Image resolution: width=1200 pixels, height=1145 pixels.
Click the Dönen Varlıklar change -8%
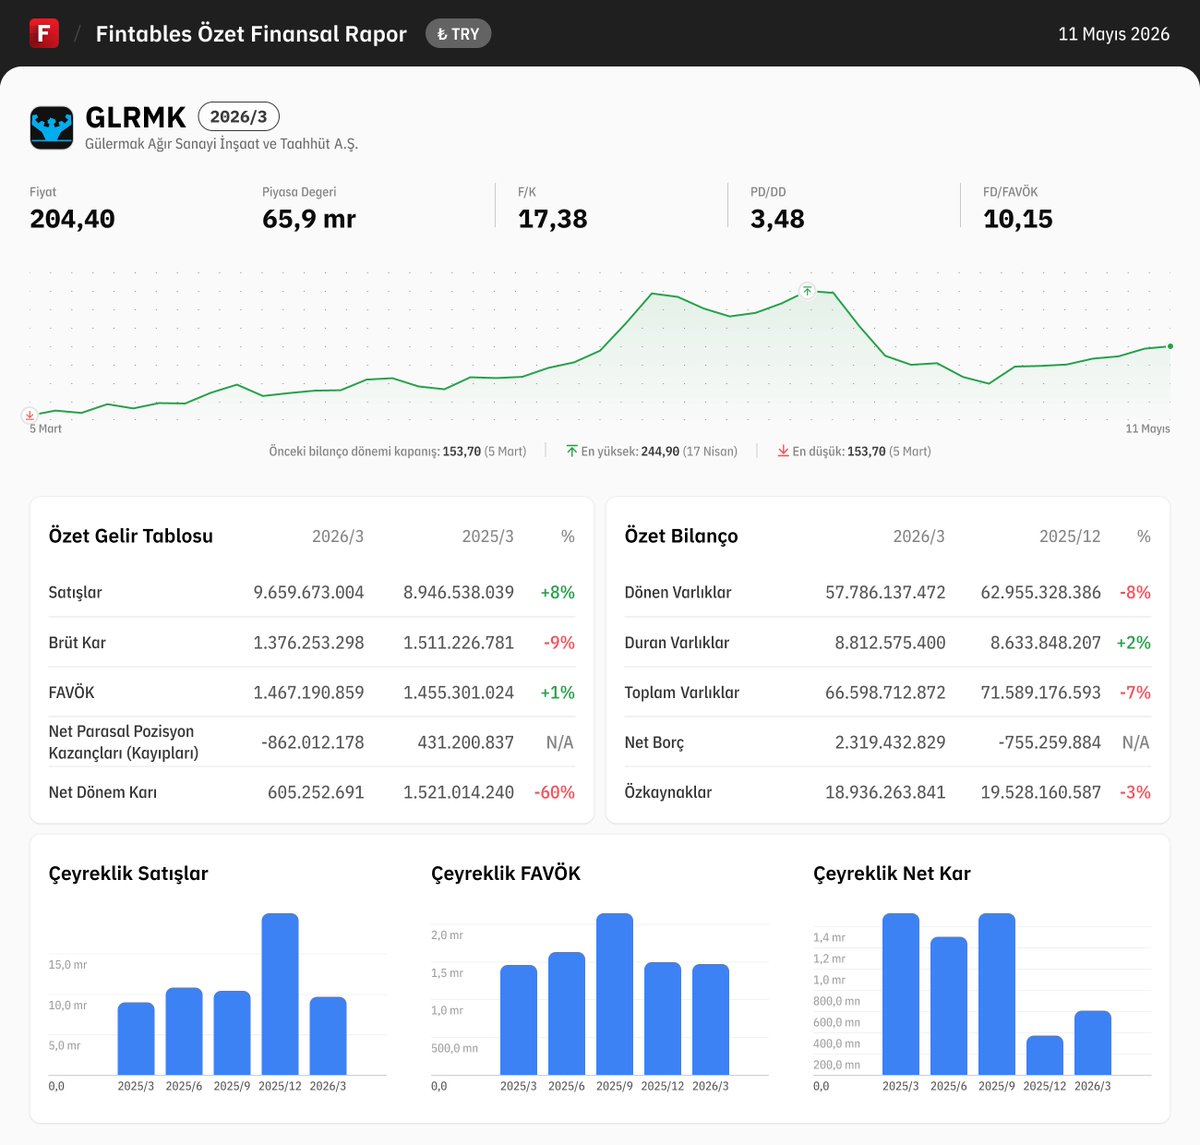(x=1135, y=592)
